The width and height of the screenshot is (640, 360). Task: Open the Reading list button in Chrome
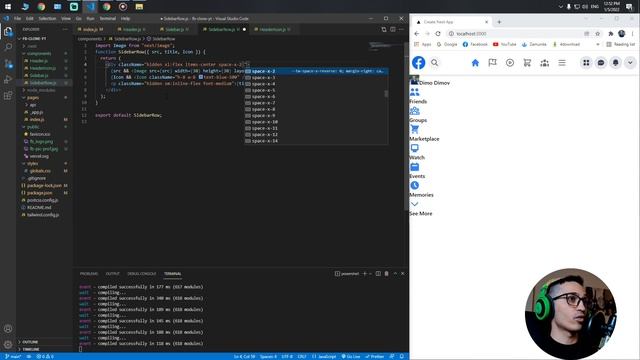621,44
